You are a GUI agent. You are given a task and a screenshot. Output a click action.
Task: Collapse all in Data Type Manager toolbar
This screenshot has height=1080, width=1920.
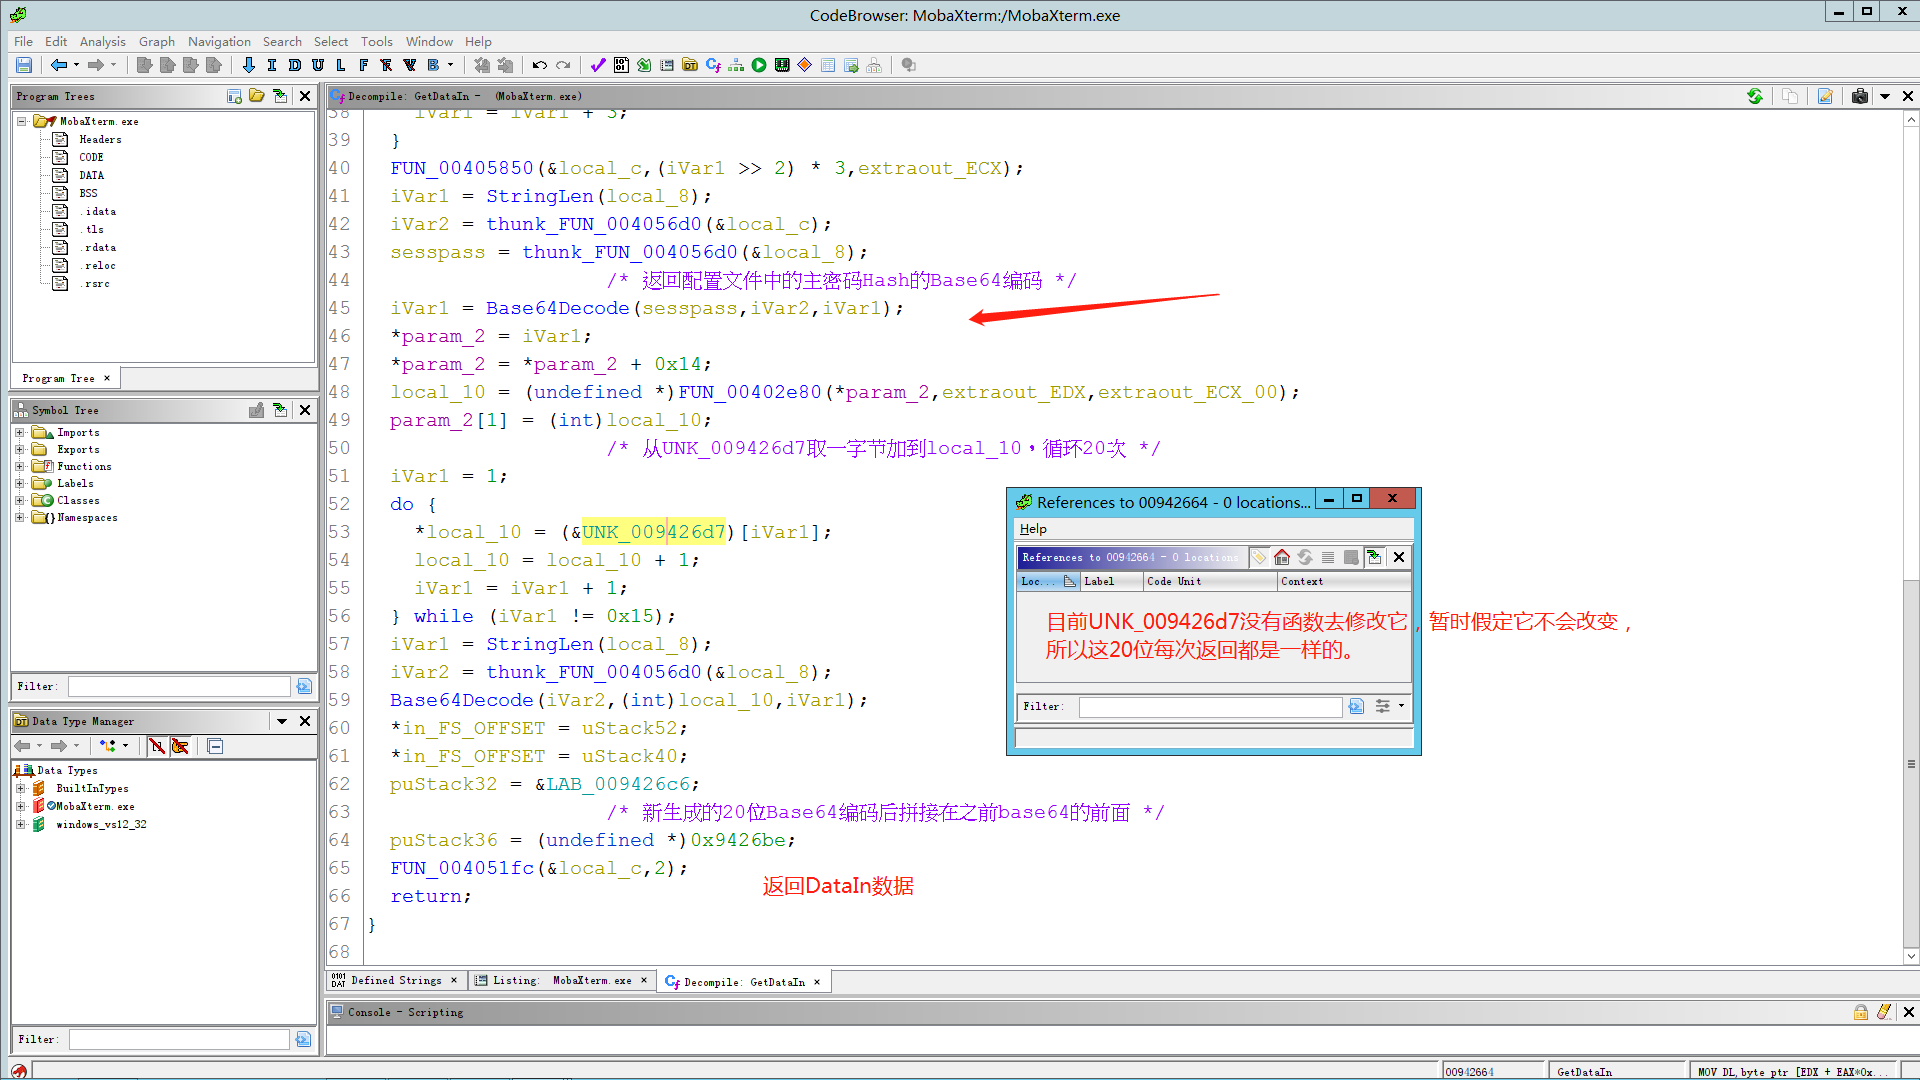(x=215, y=746)
